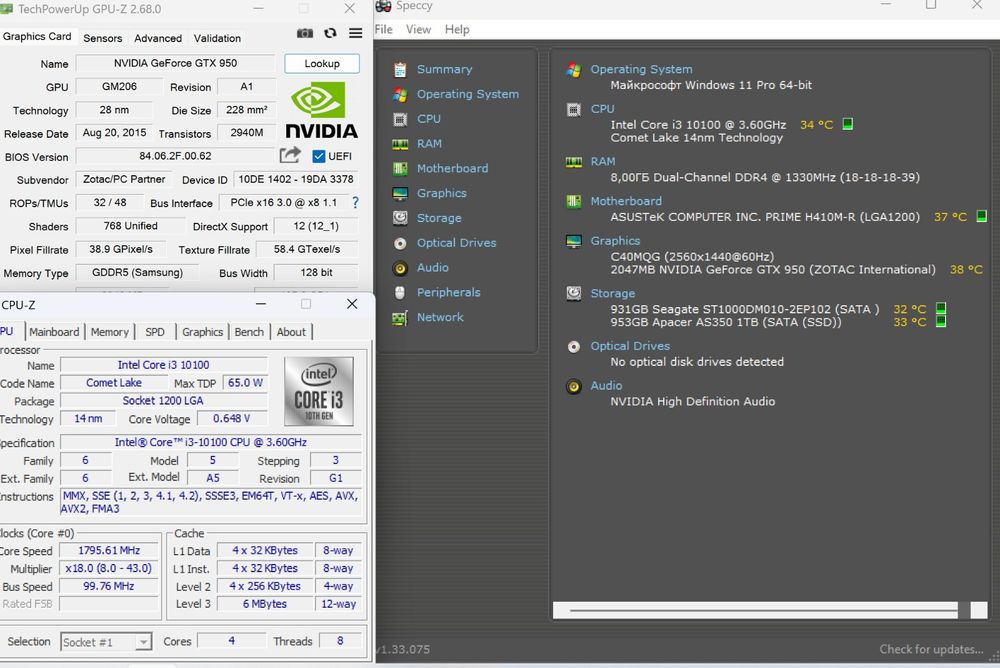Viewport: 1000px width, 668px height.
Task: Open the Optical Drives heading in summary
Action: [630, 346]
